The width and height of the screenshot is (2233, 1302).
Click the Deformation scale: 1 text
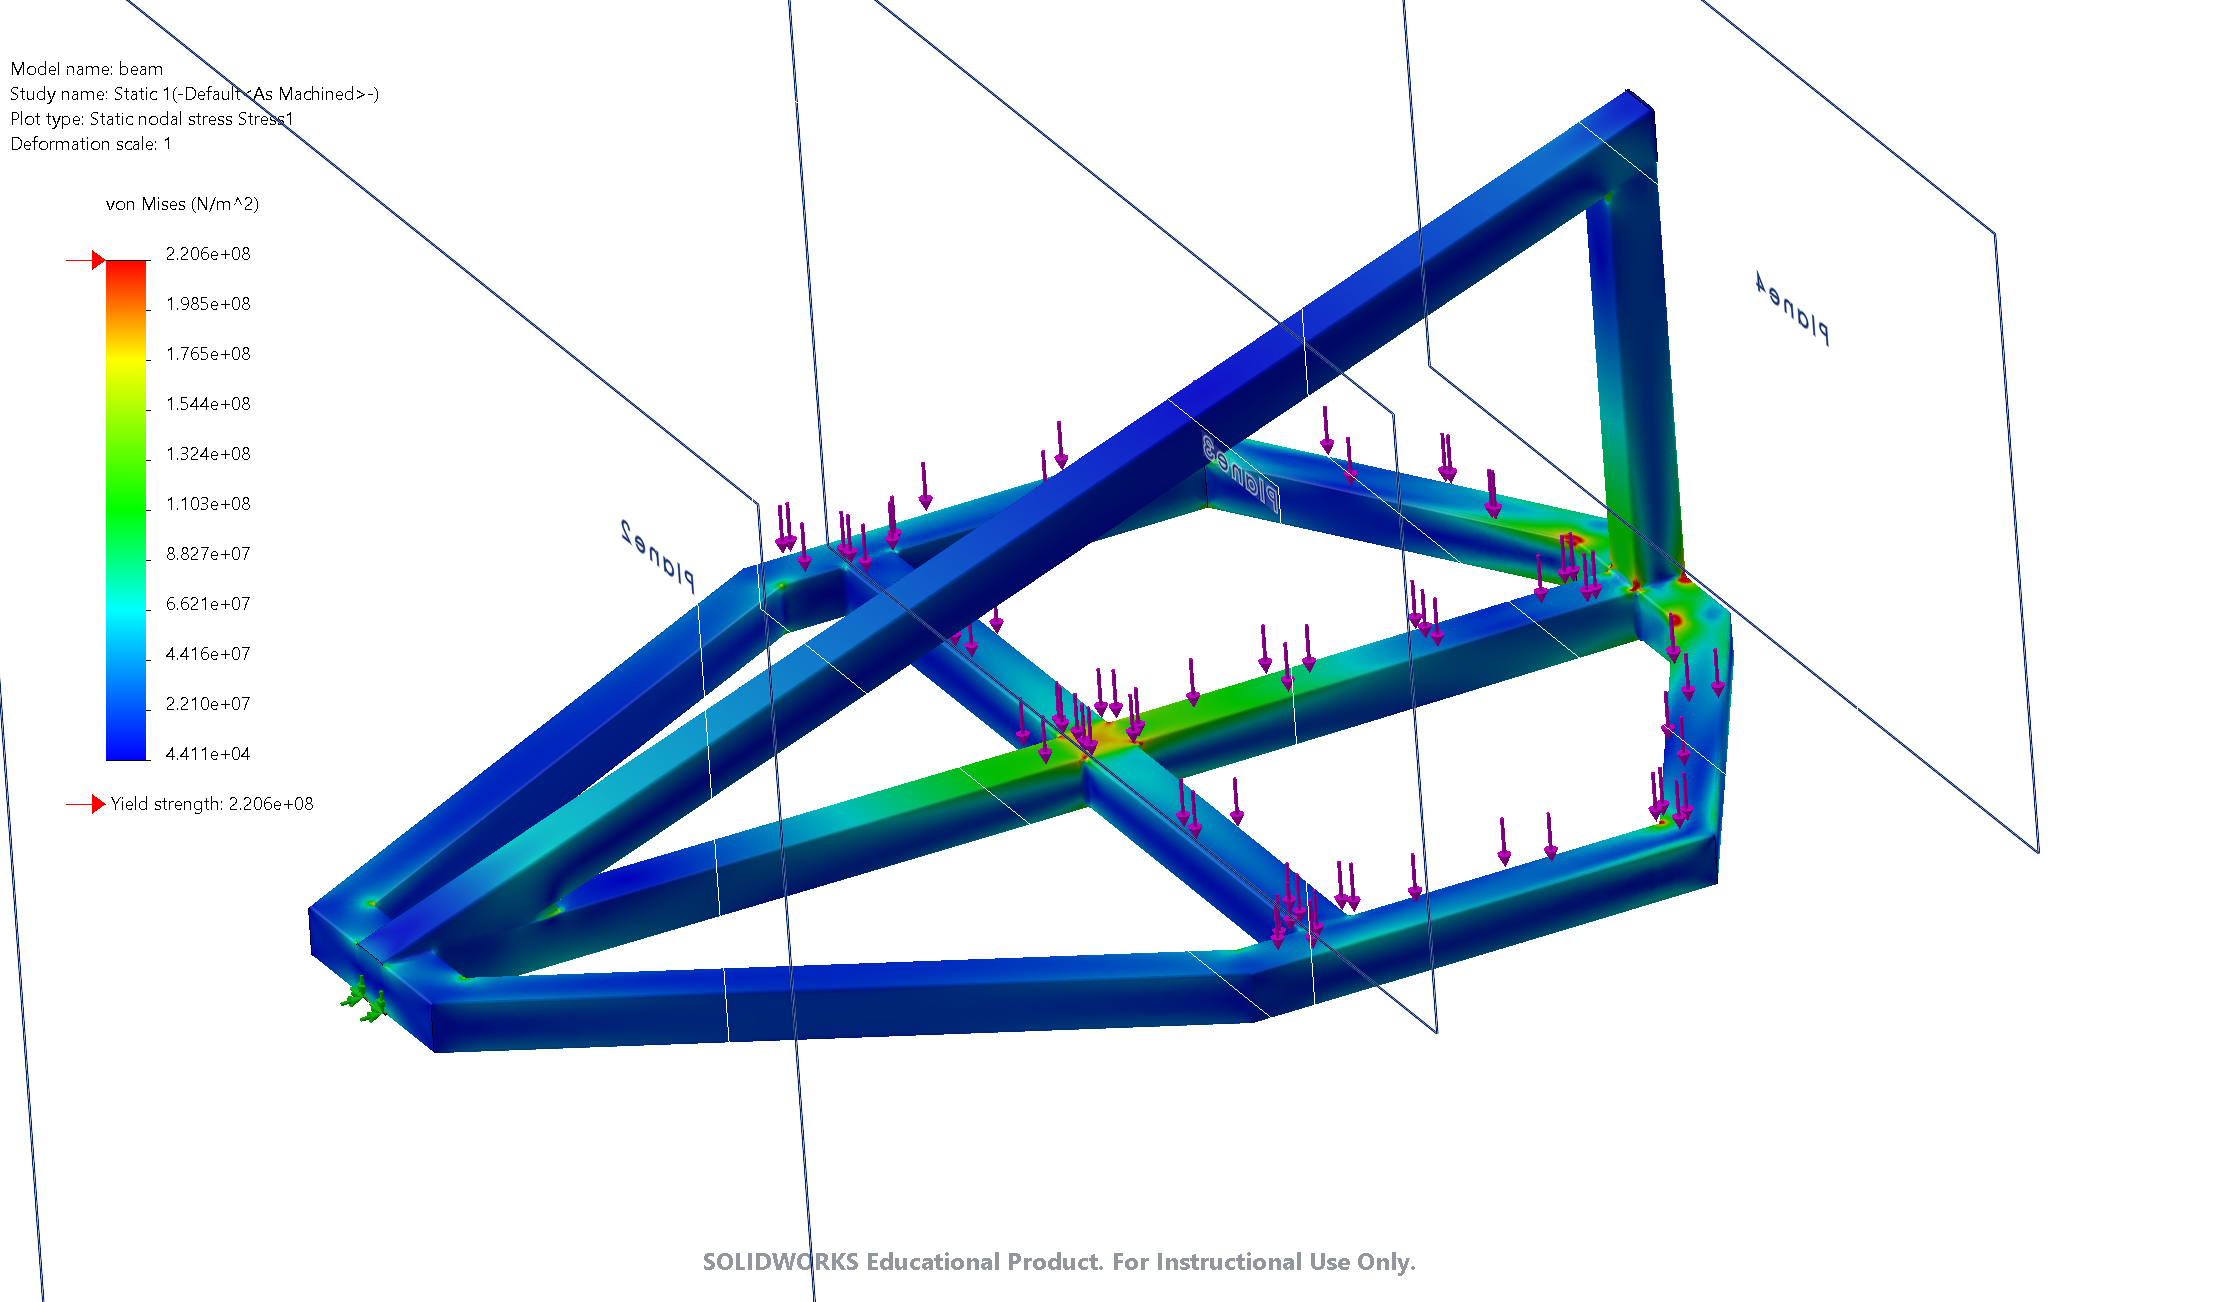pos(91,144)
